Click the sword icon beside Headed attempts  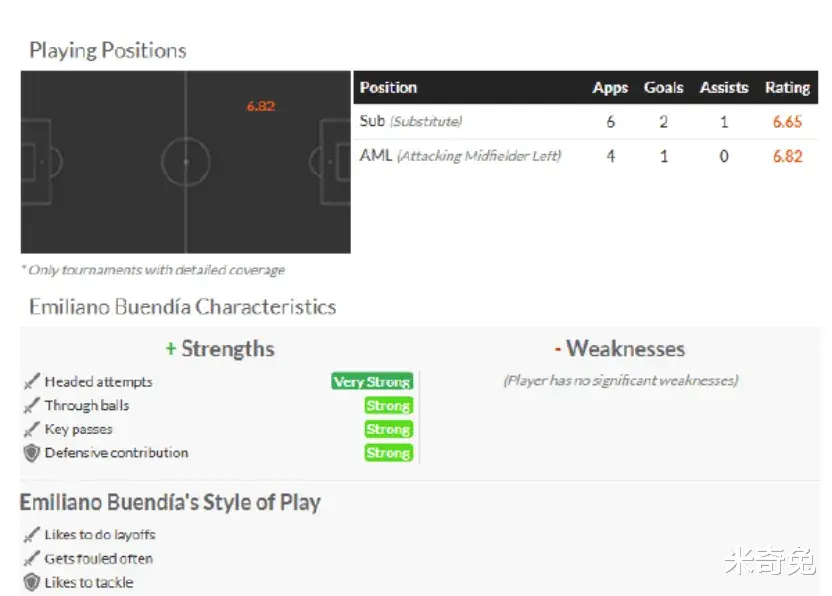coord(32,381)
